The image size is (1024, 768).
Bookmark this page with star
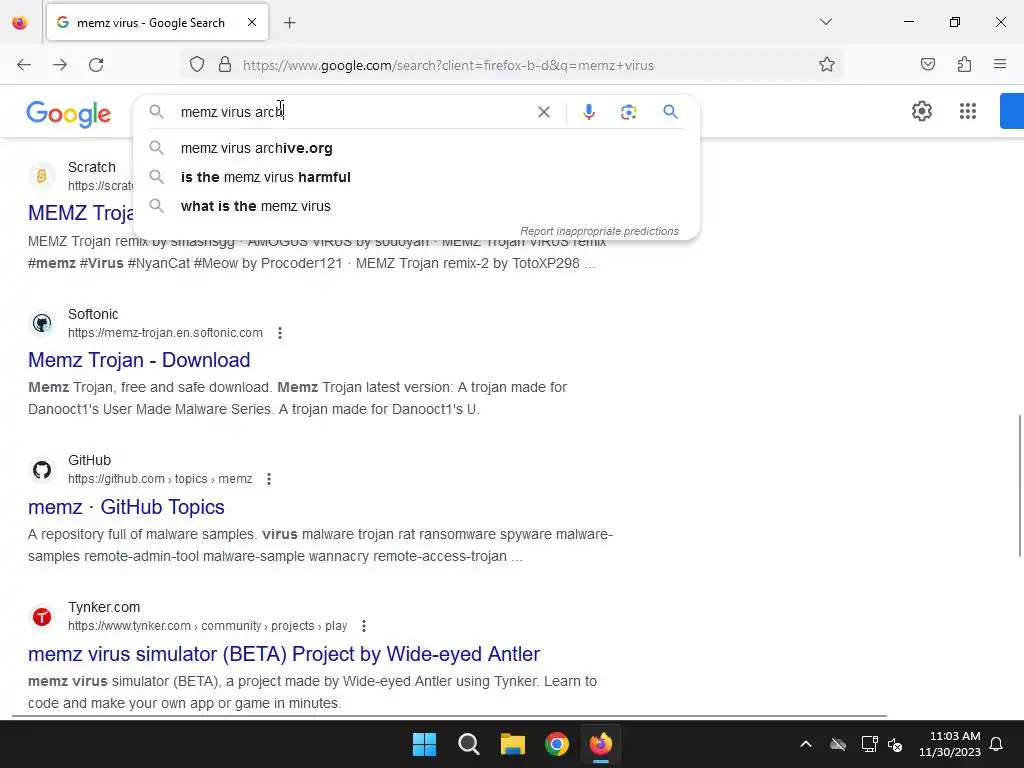tap(827, 65)
